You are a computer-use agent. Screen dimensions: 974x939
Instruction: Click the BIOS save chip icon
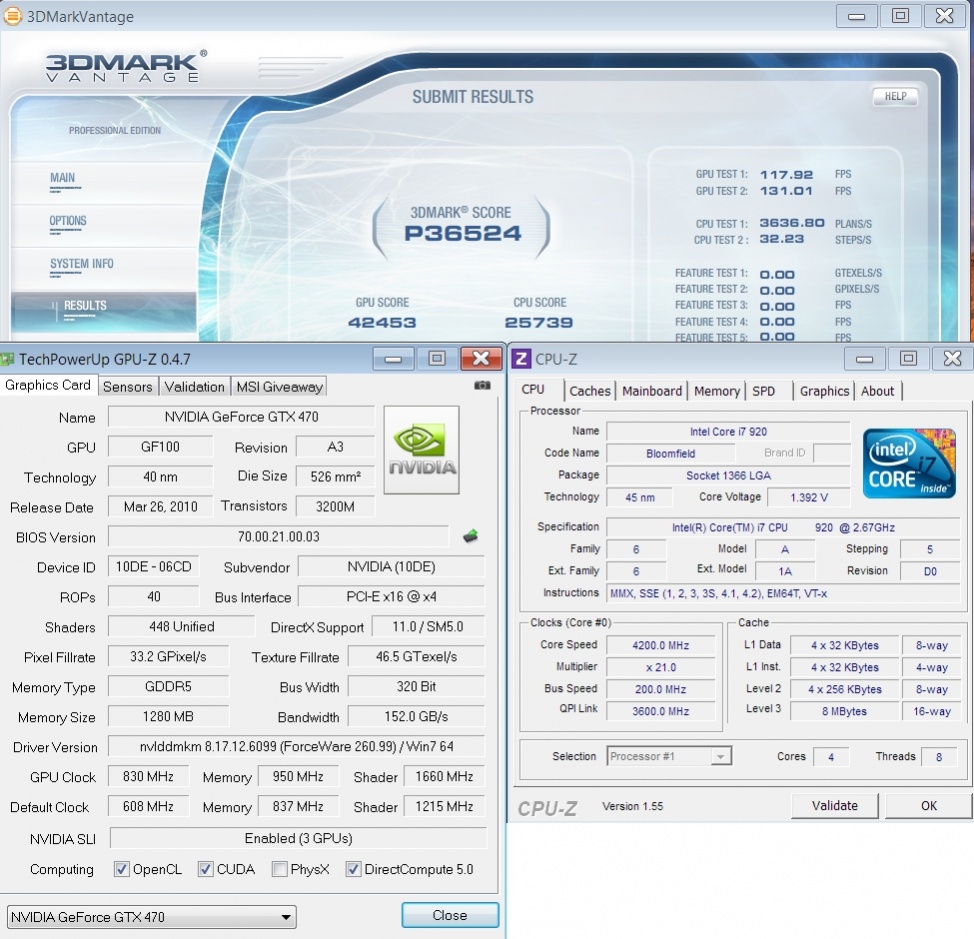click(x=470, y=535)
